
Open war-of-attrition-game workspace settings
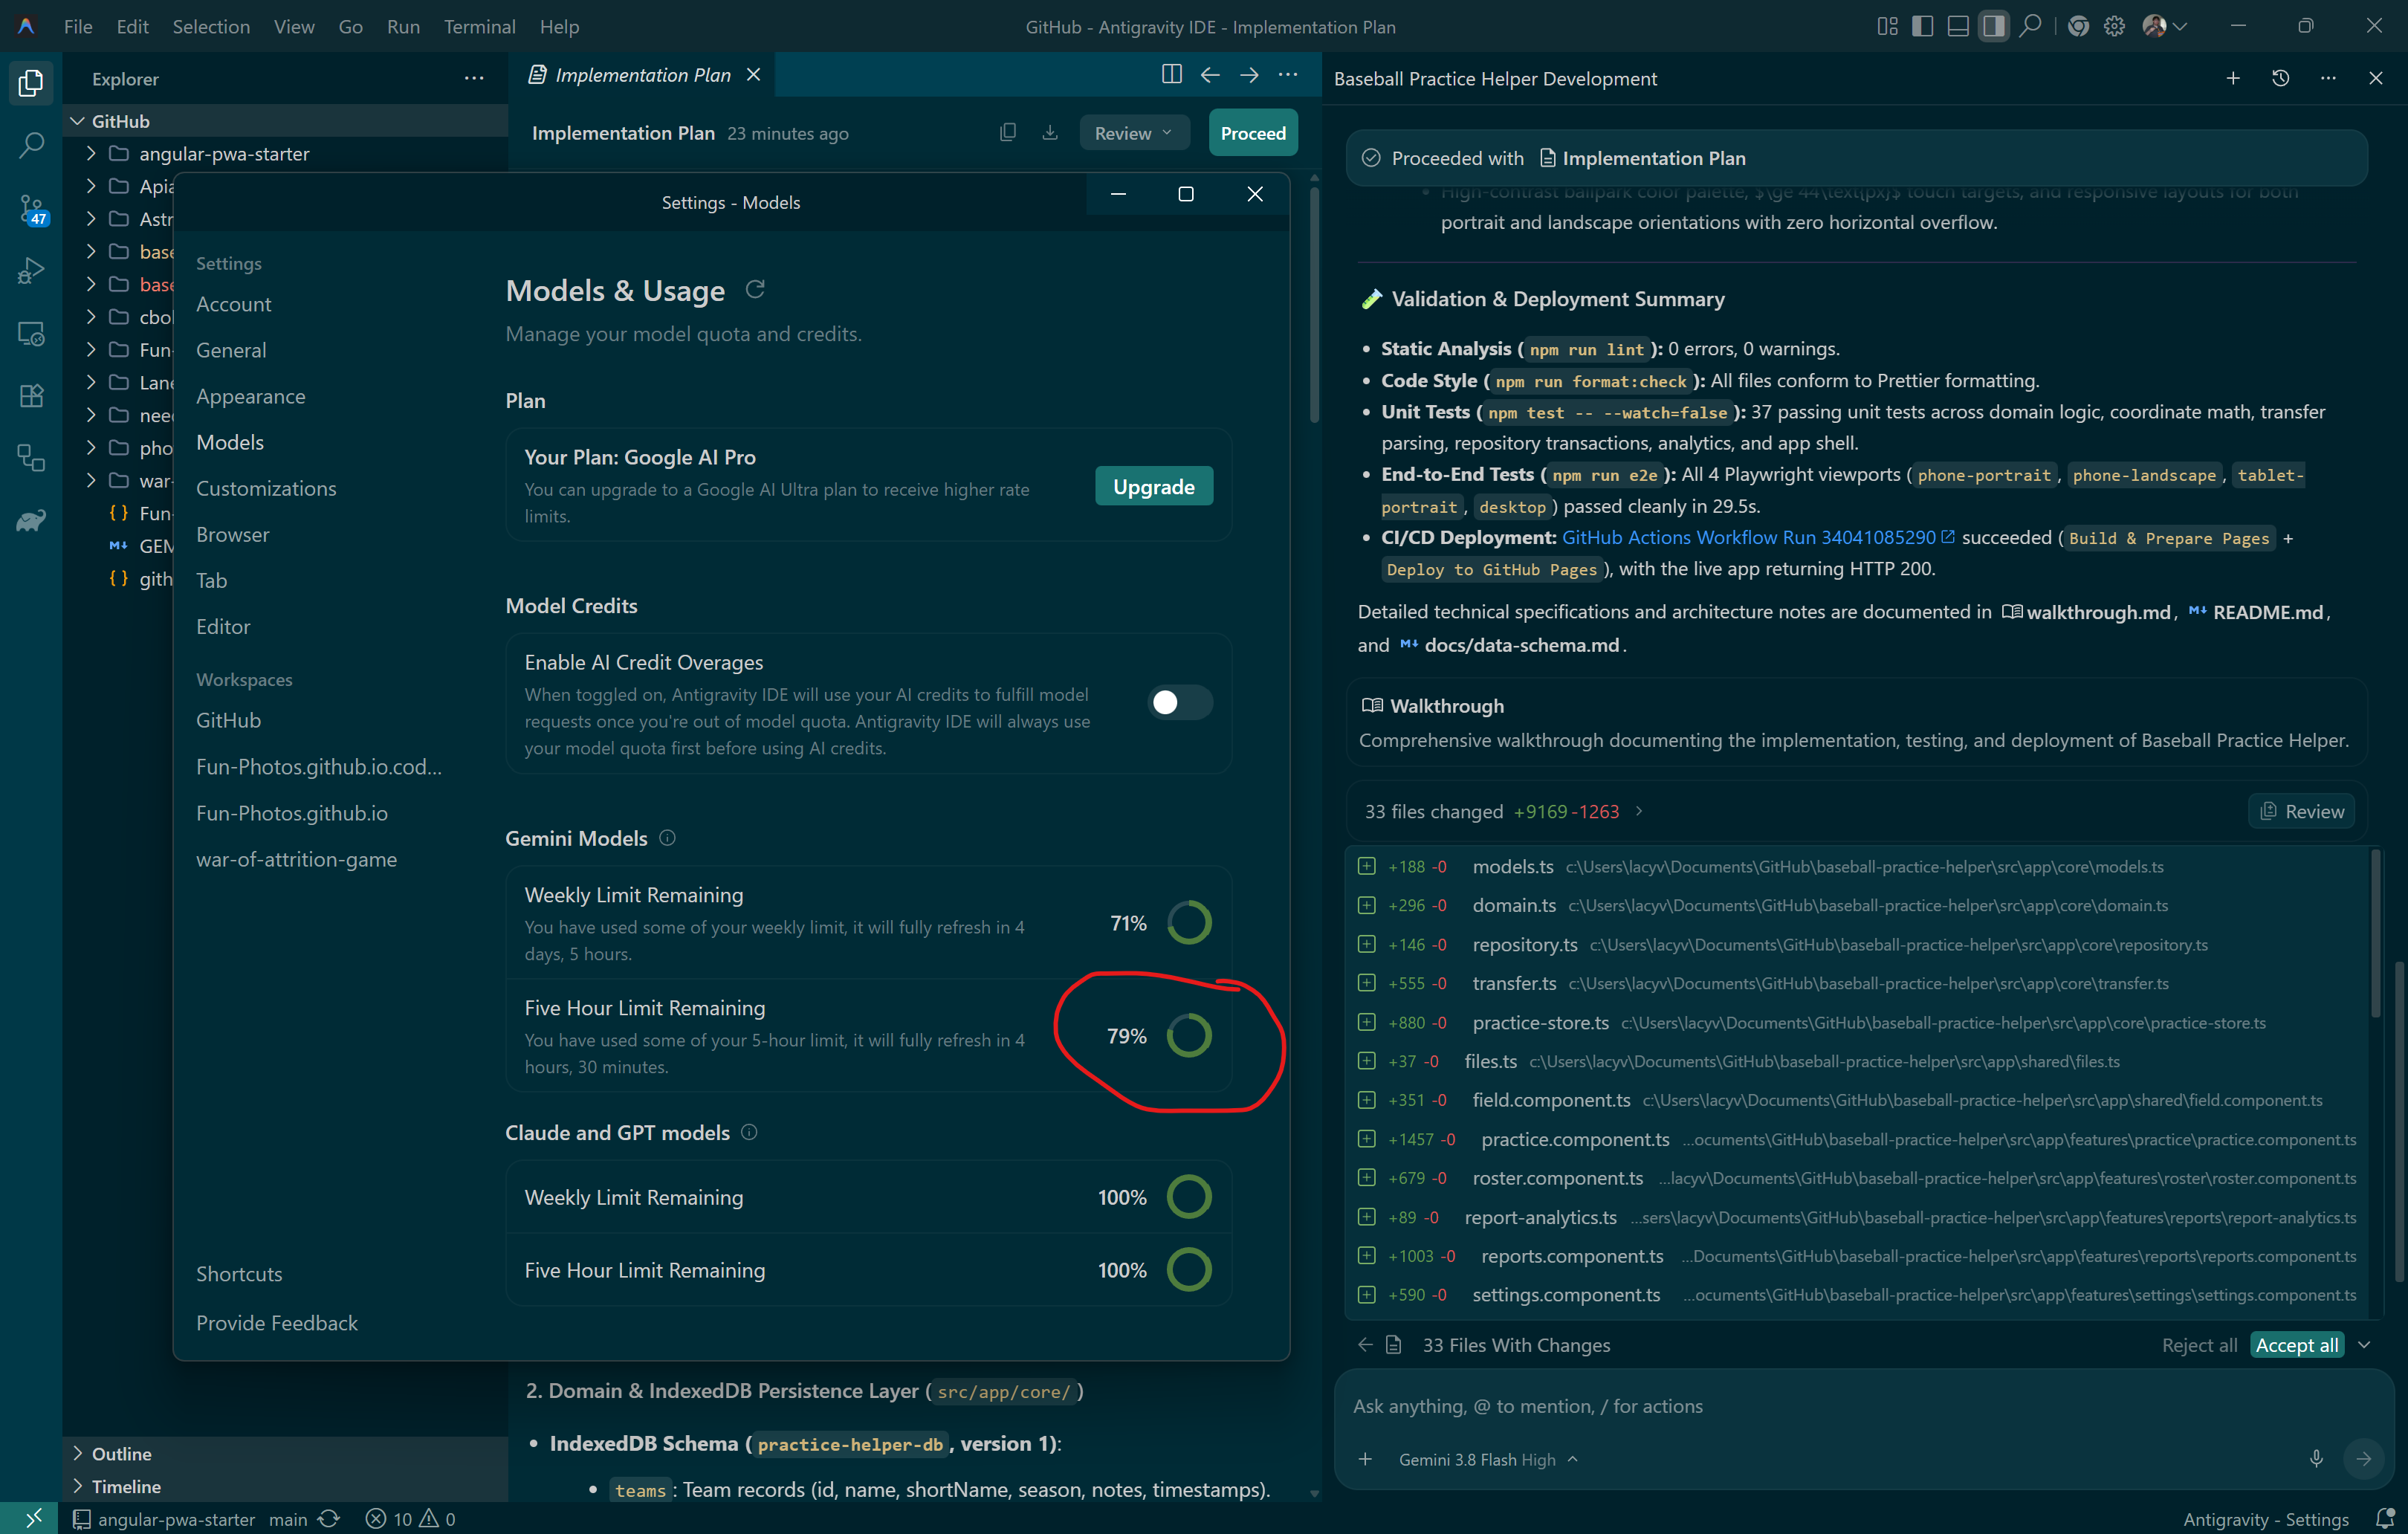click(x=296, y=859)
